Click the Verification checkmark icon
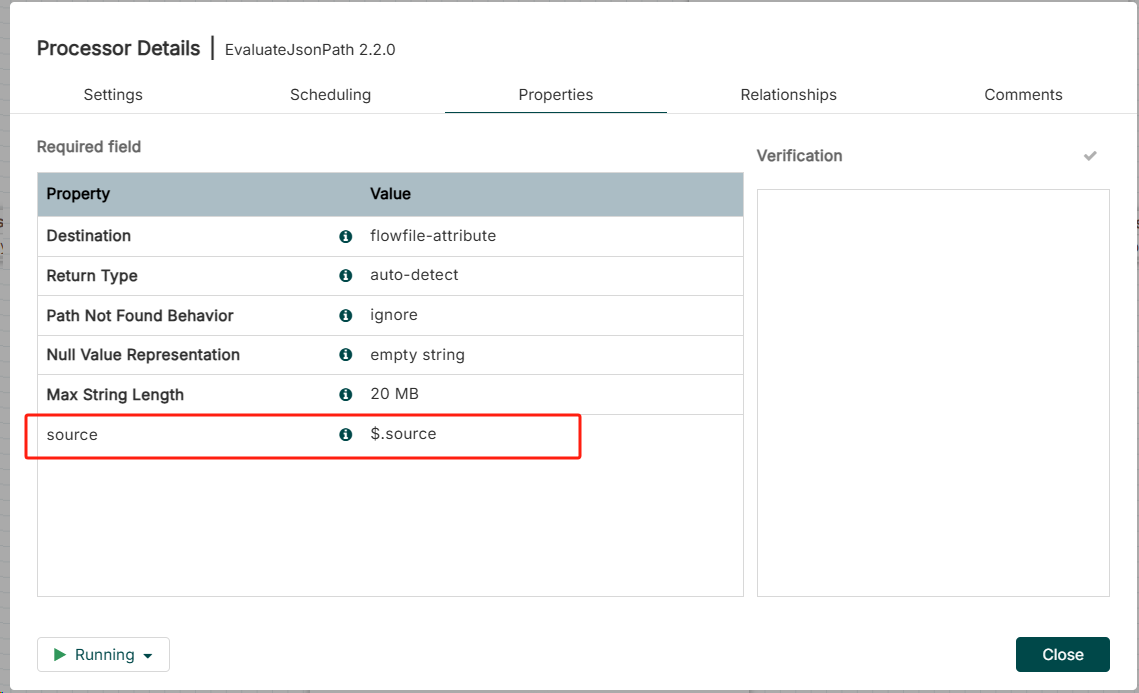The image size is (1139, 693). (x=1090, y=156)
